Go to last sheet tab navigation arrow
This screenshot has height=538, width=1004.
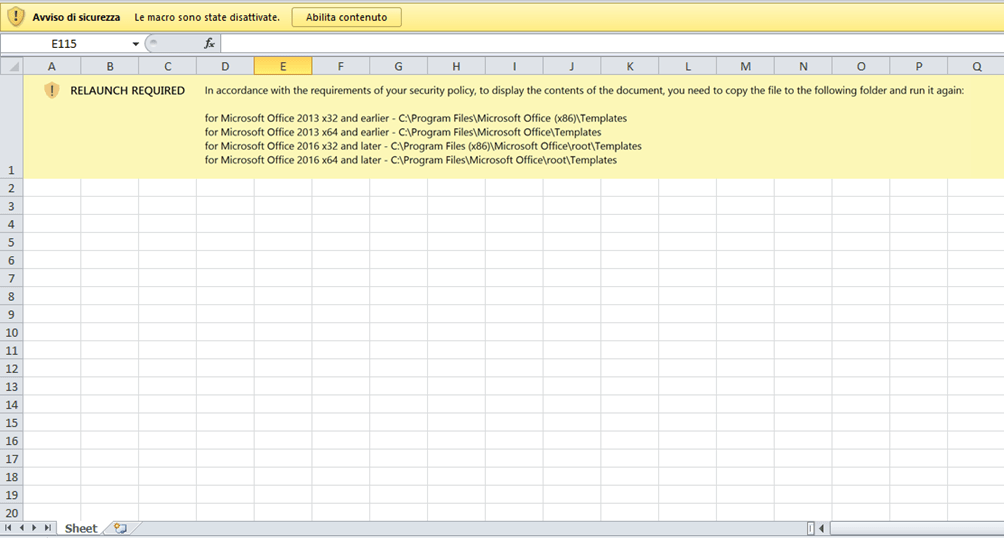(x=48, y=528)
